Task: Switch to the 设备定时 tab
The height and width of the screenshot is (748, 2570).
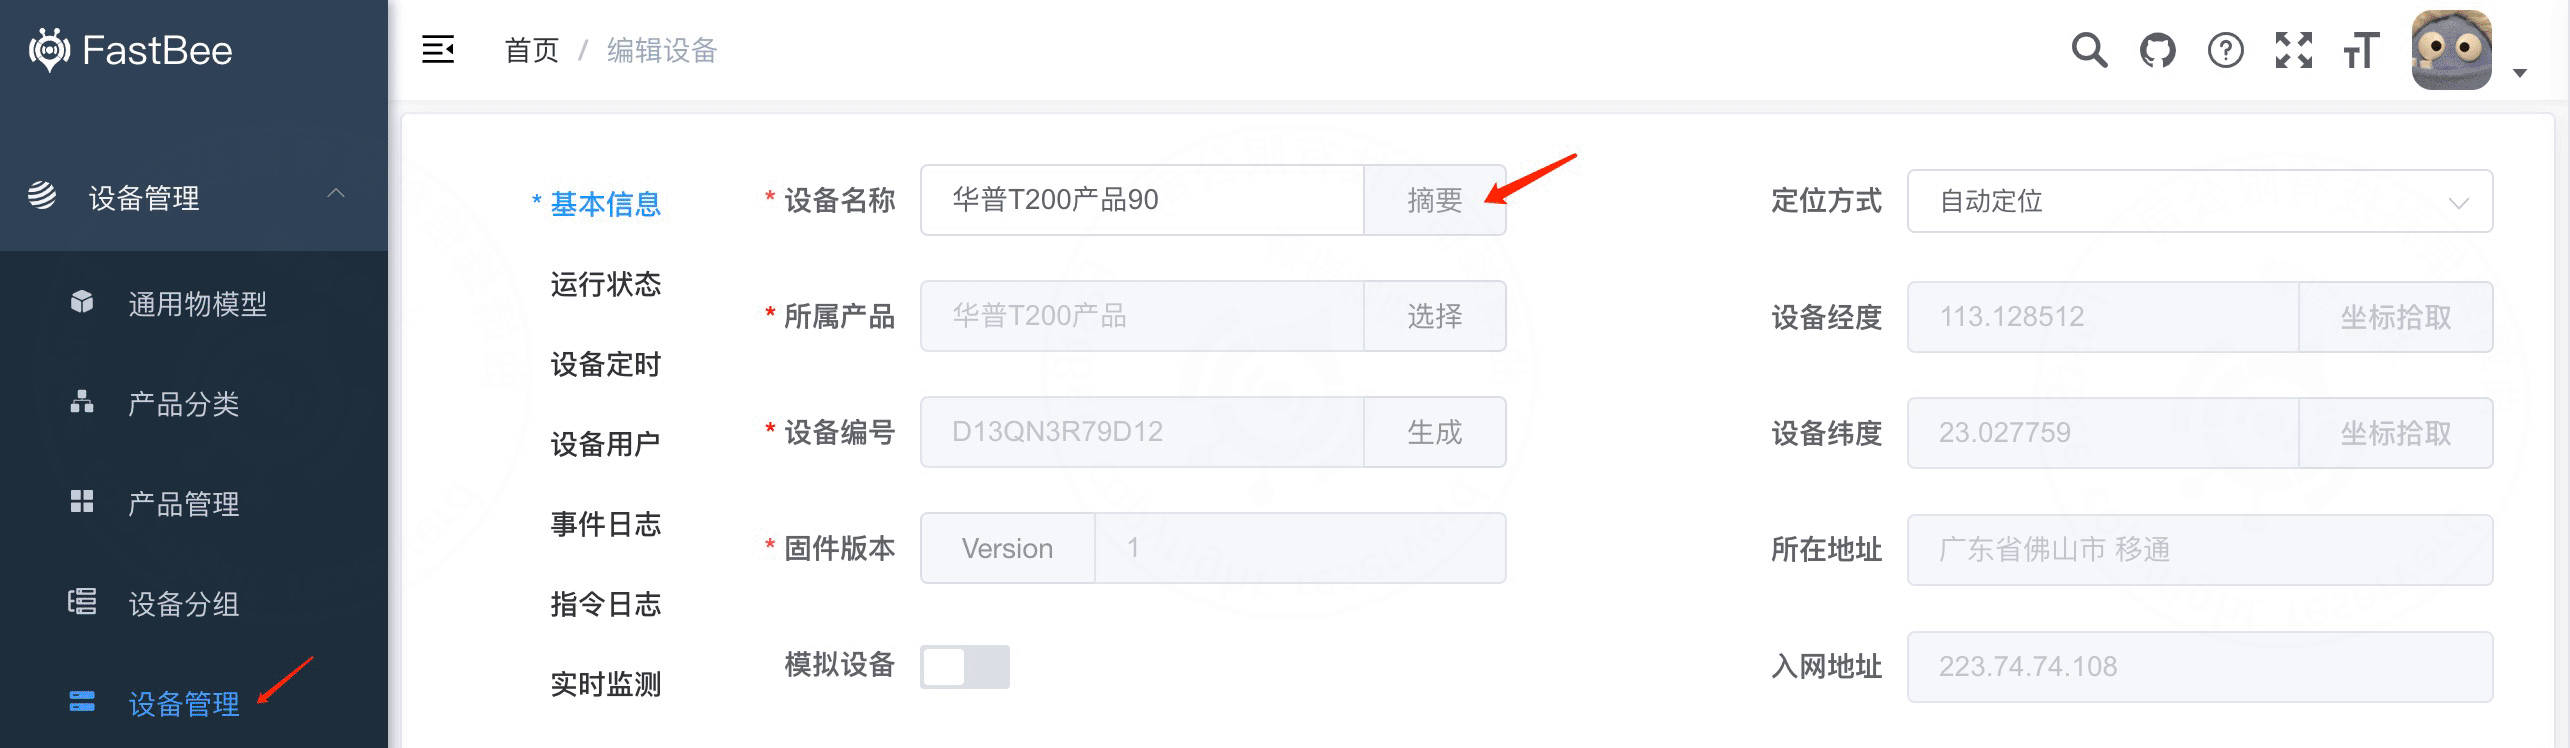Action: 605,364
